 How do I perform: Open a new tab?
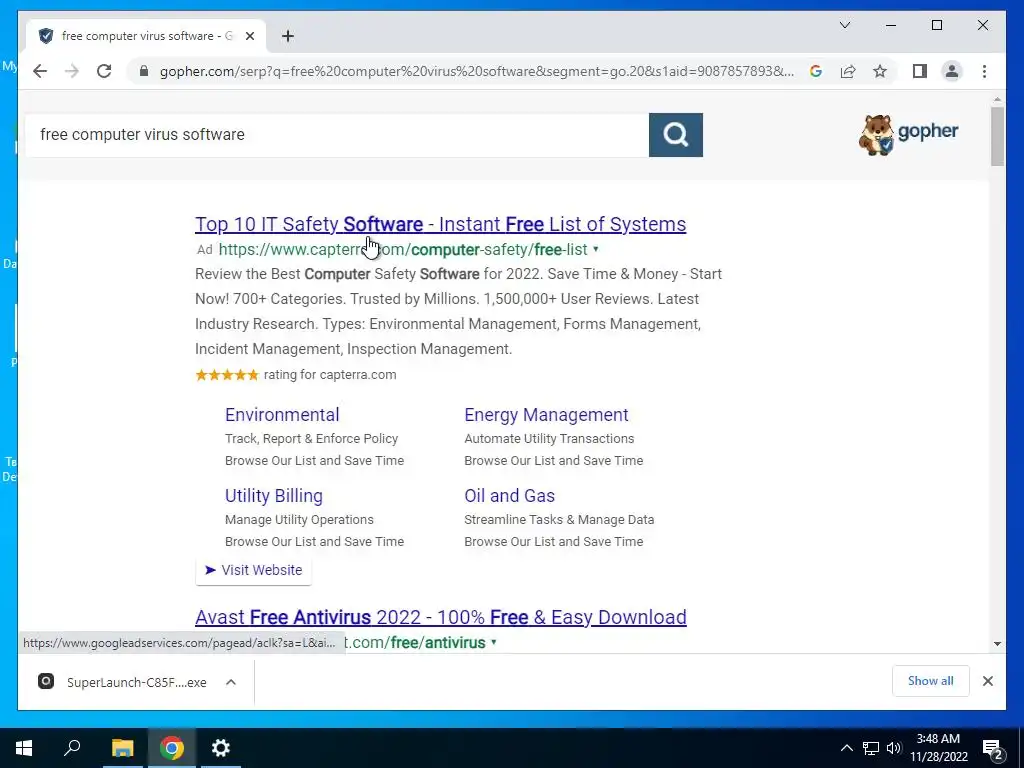(288, 36)
